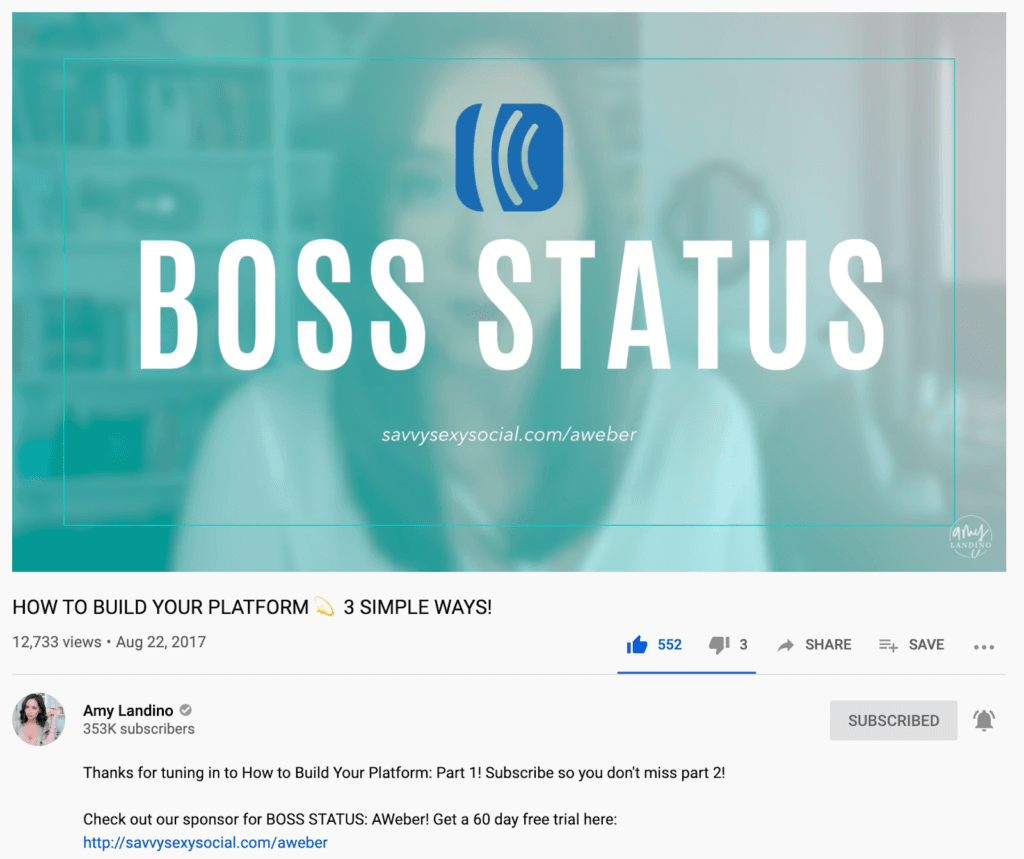This screenshot has height=859, width=1024.
Task: Click the SHARE button label
Action: [828, 645]
